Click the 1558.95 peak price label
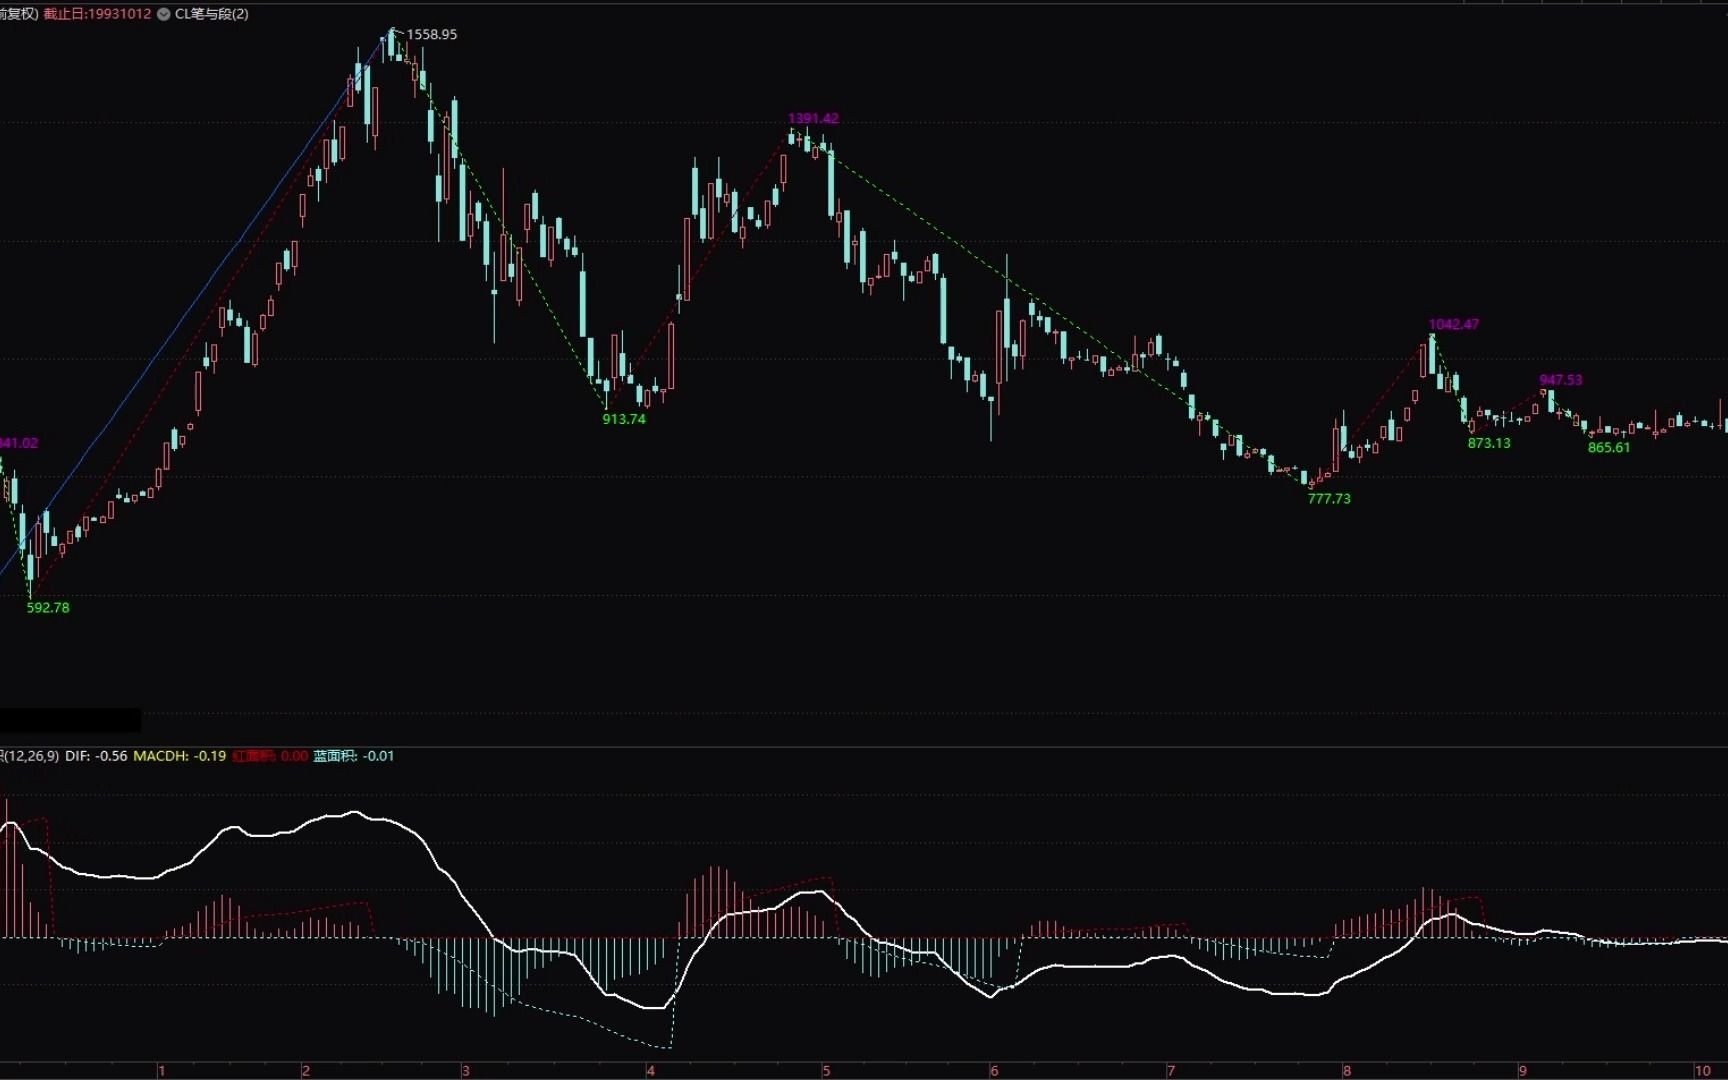 coord(432,34)
